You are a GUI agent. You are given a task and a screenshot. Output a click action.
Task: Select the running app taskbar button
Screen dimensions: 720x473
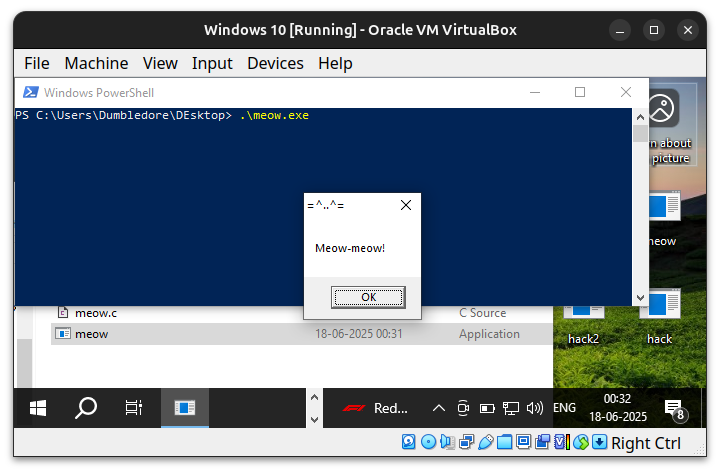185,408
